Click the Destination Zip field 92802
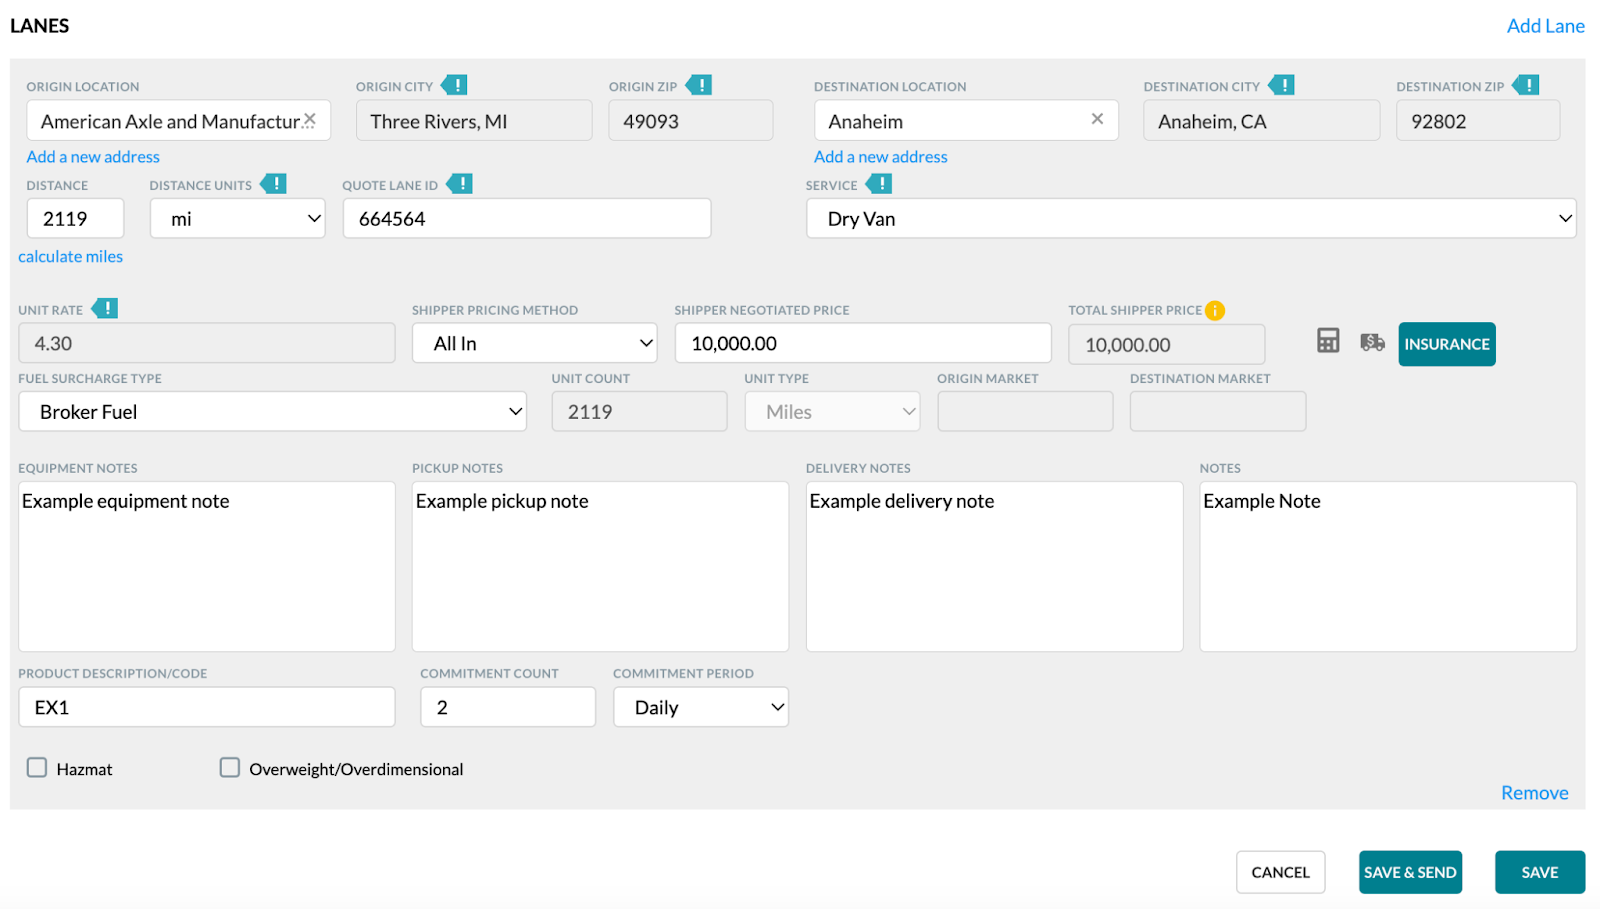 coord(1478,120)
